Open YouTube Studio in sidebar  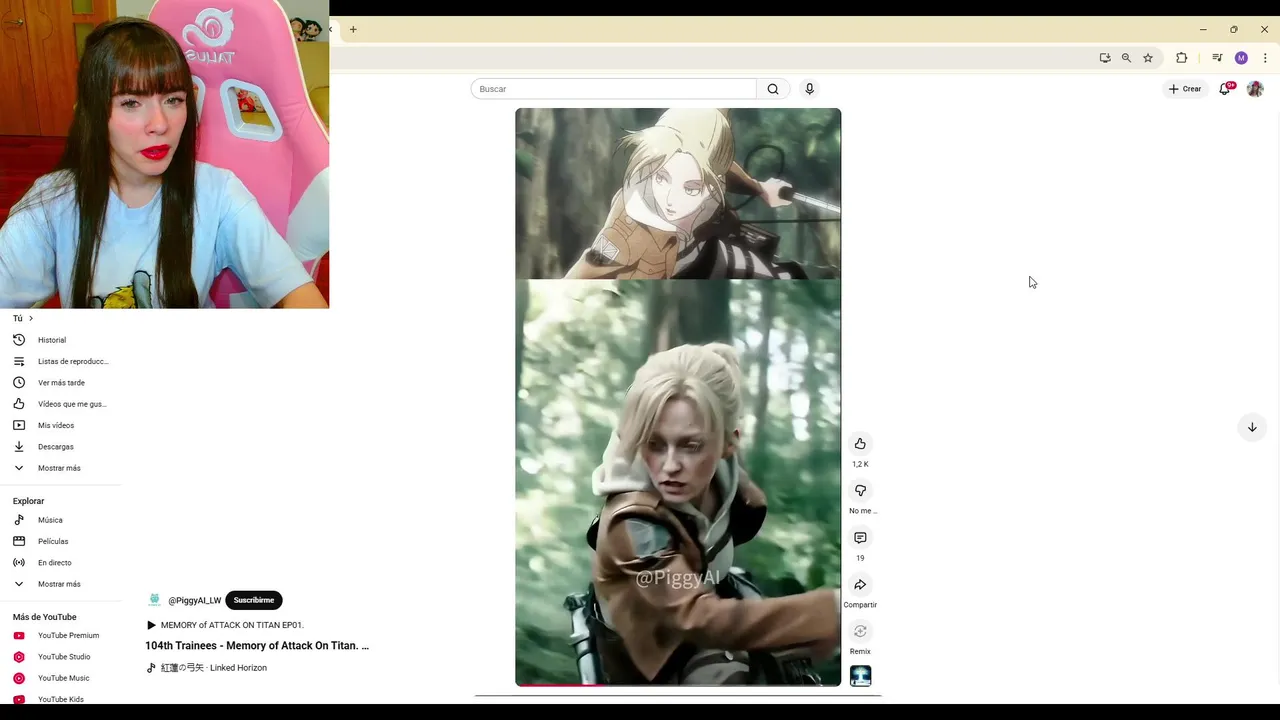(x=62, y=657)
